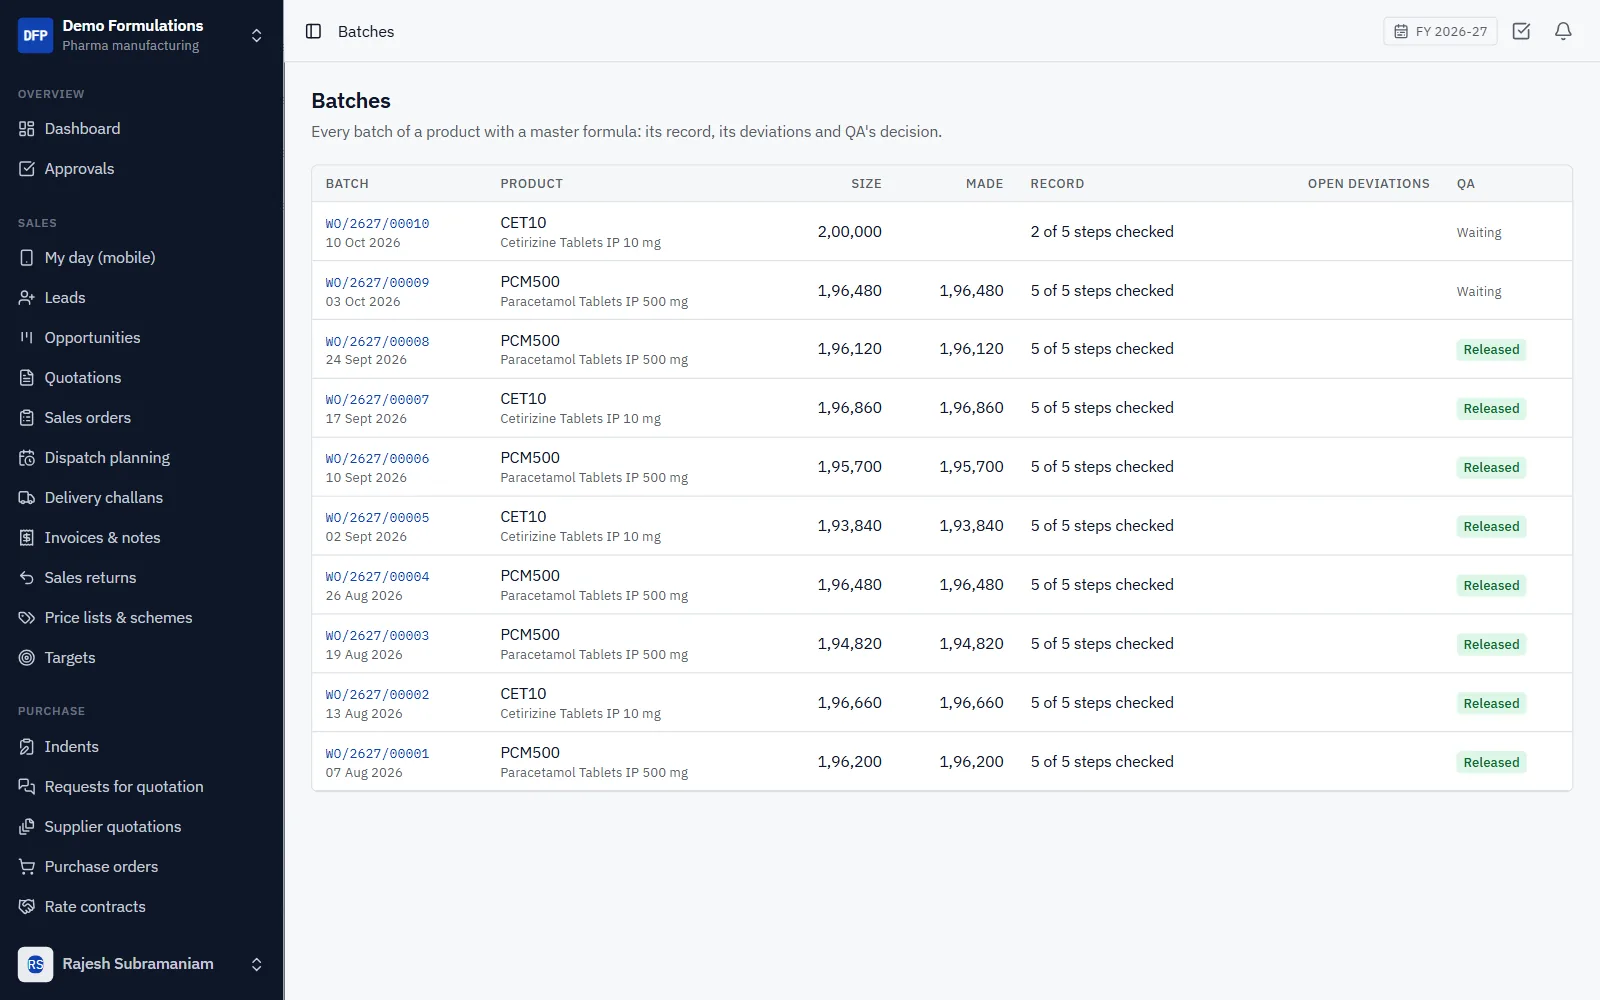Click the Approvals check icon
1600x1000 pixels.
pos(27,169)
